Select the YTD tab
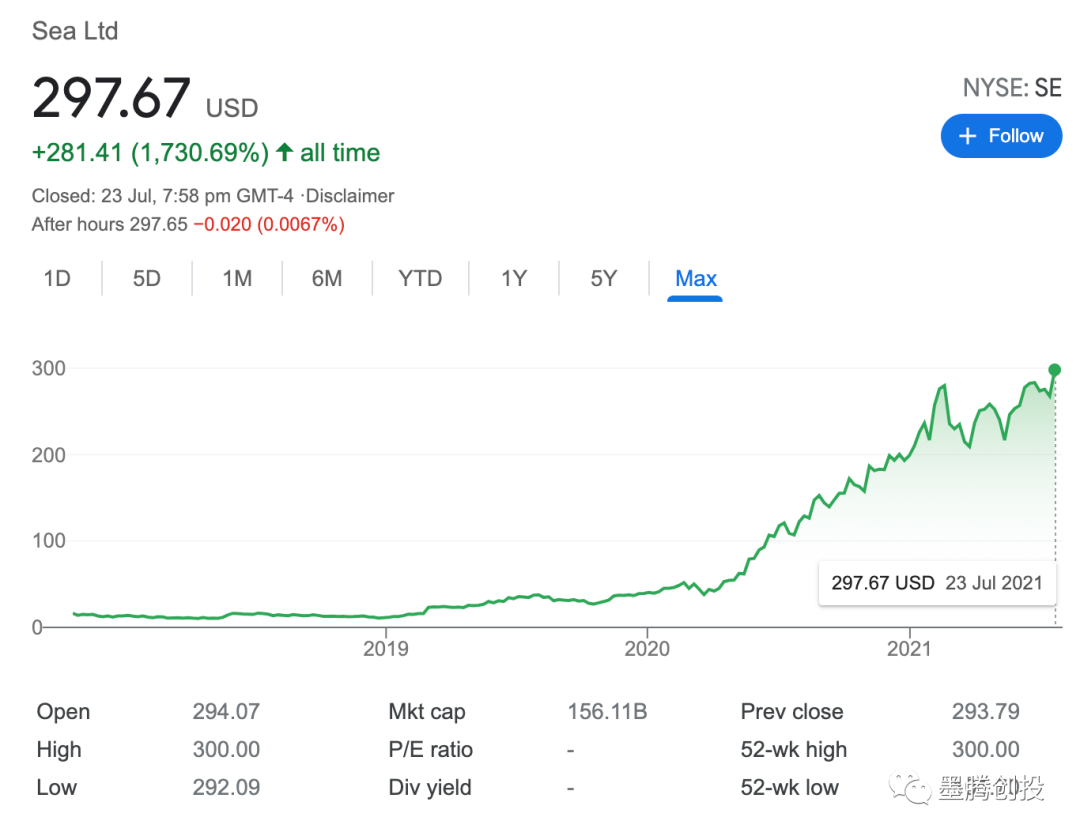Screen dimensions: 1080x836 click(x=420, y=279)
